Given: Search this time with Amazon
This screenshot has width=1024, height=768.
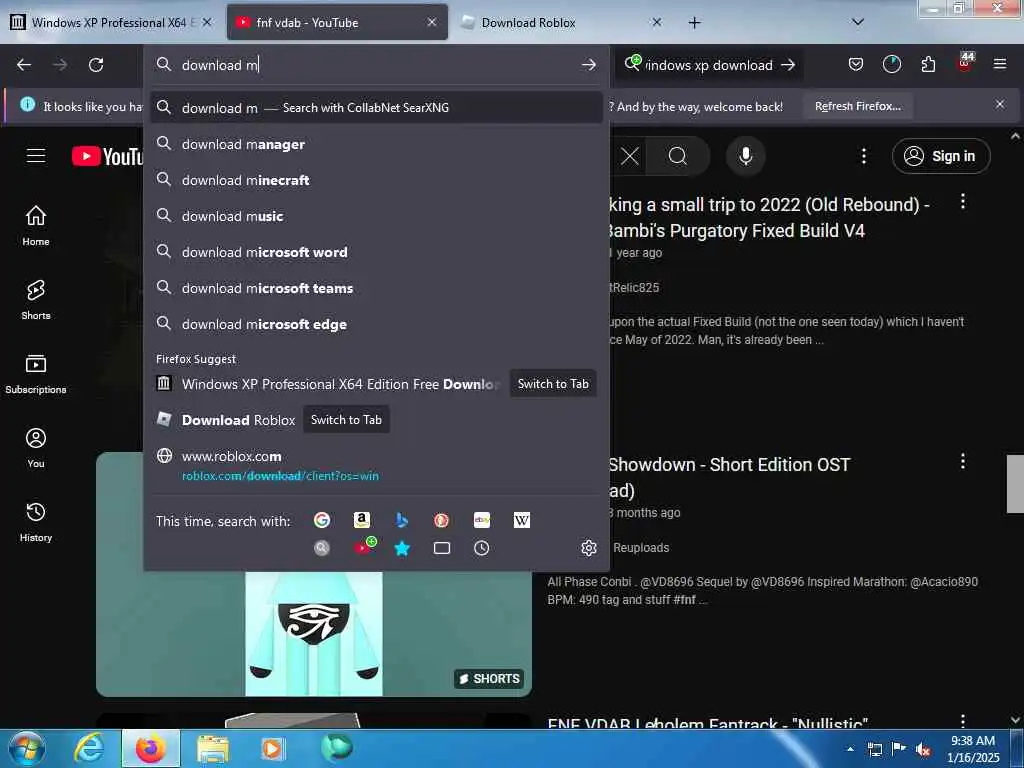Looking at the screenshot, I should [361, 520].
